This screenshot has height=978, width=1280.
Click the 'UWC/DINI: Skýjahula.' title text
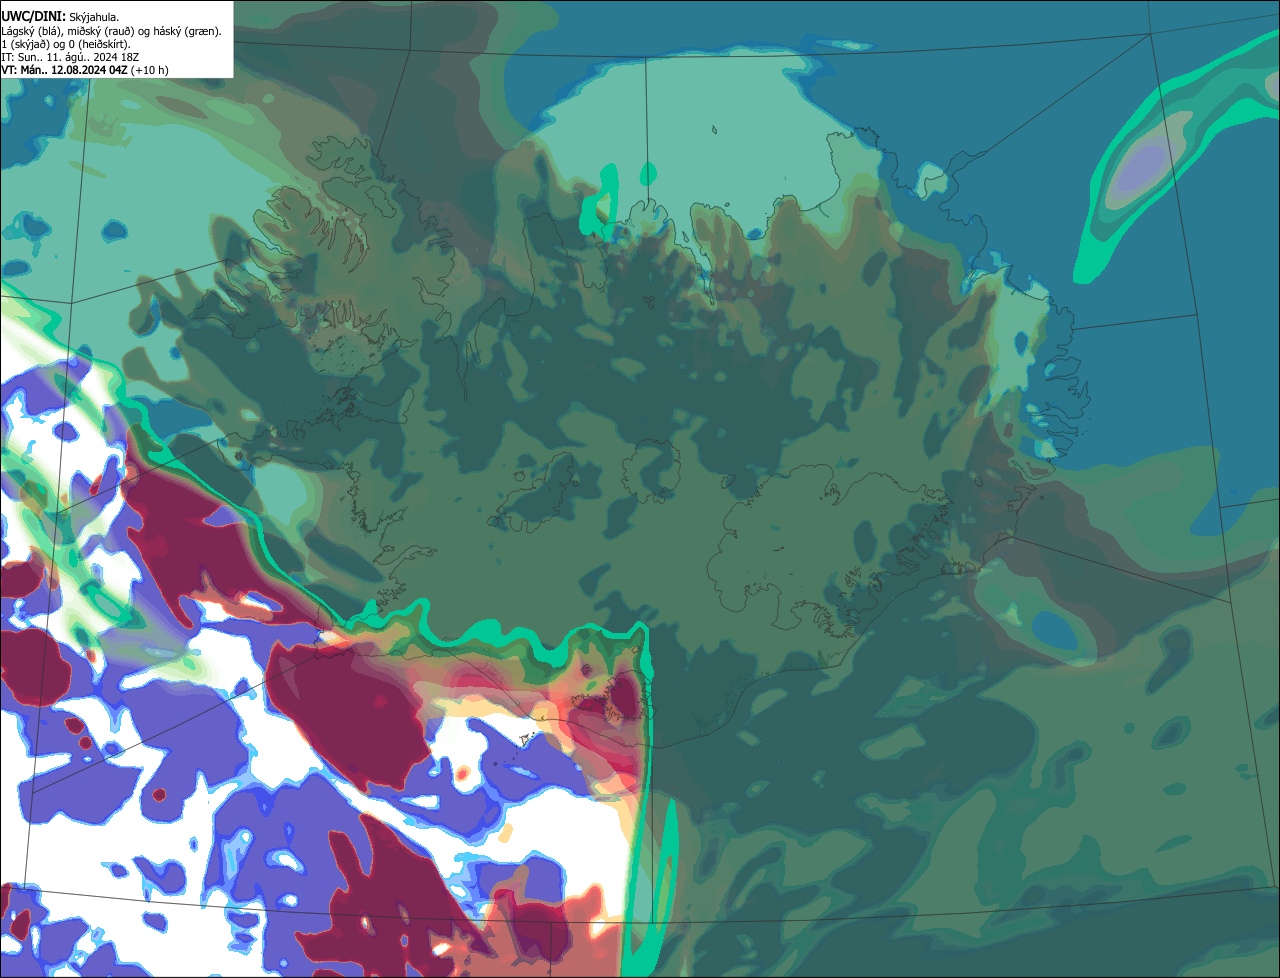point(61,17)
